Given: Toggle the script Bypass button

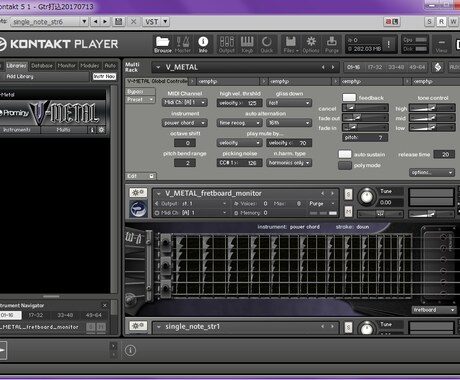Looking at the screenshot, I should (140, 91).
